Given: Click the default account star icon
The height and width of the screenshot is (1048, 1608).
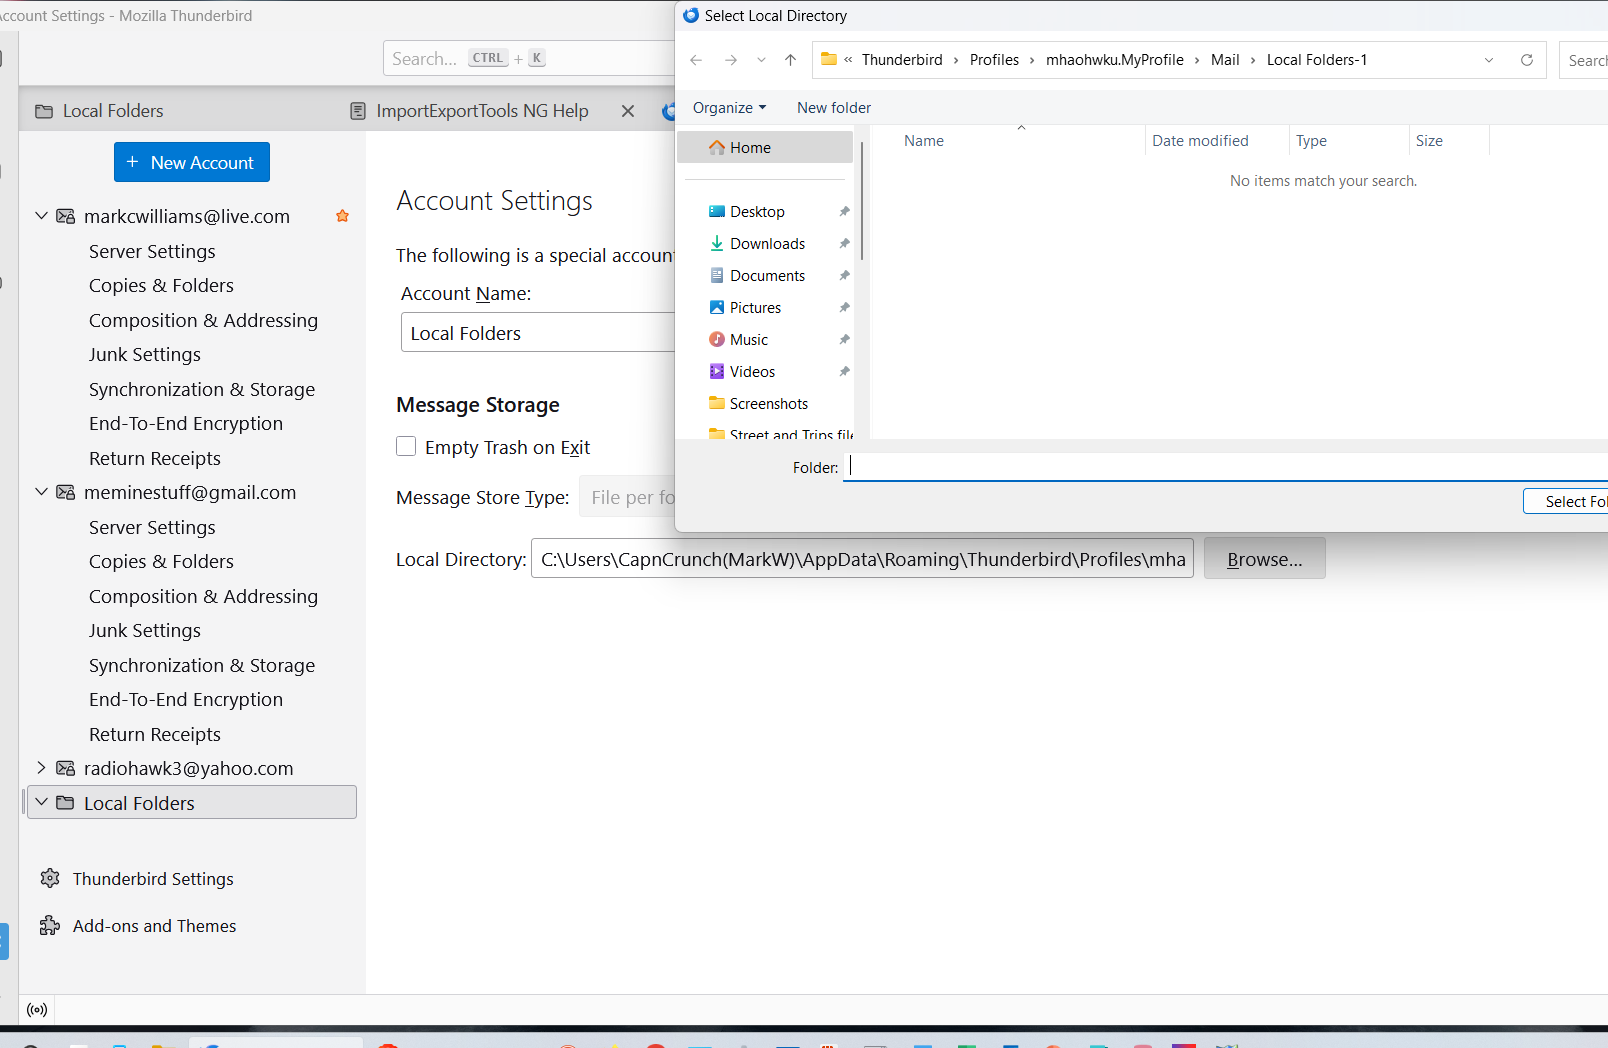Looking at the screenshot, I should click(342, 216).
